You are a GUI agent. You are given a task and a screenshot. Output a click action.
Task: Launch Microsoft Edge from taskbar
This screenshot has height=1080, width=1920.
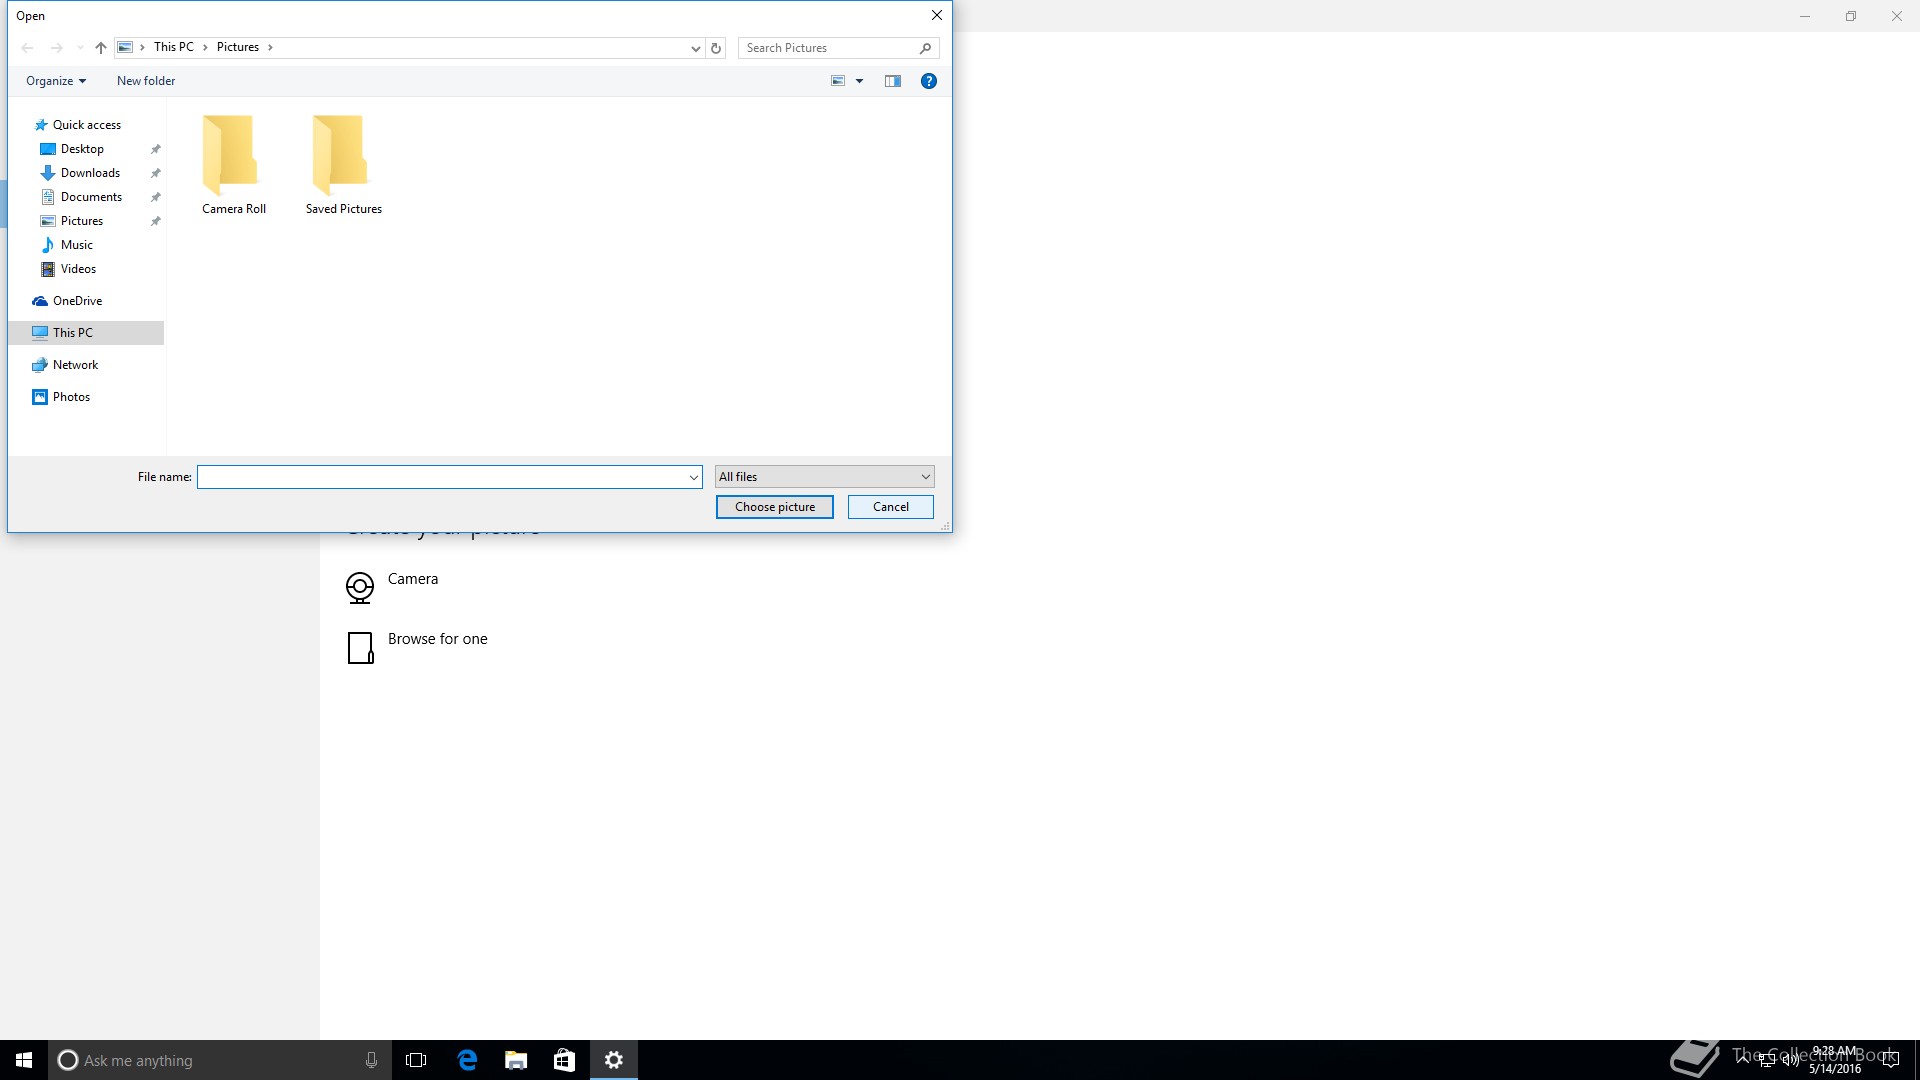(467, 1060)
